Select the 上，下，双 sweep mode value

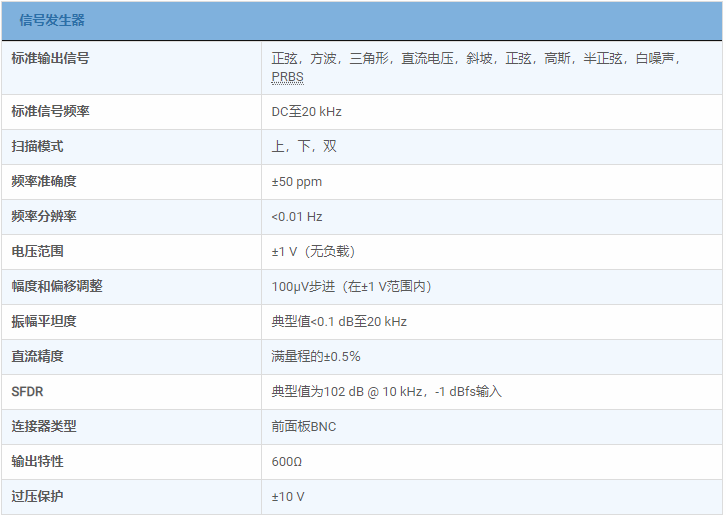[x=304, y=147]
